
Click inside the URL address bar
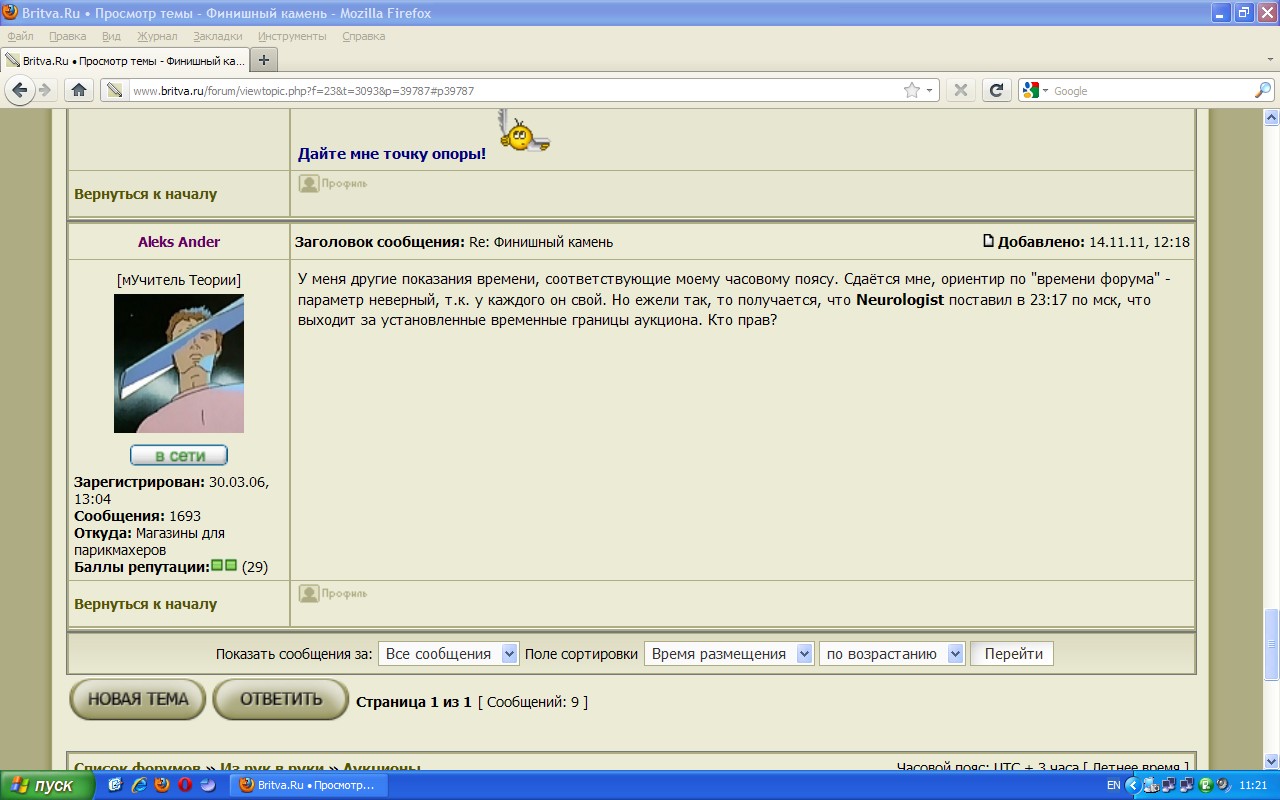(500, 90)
